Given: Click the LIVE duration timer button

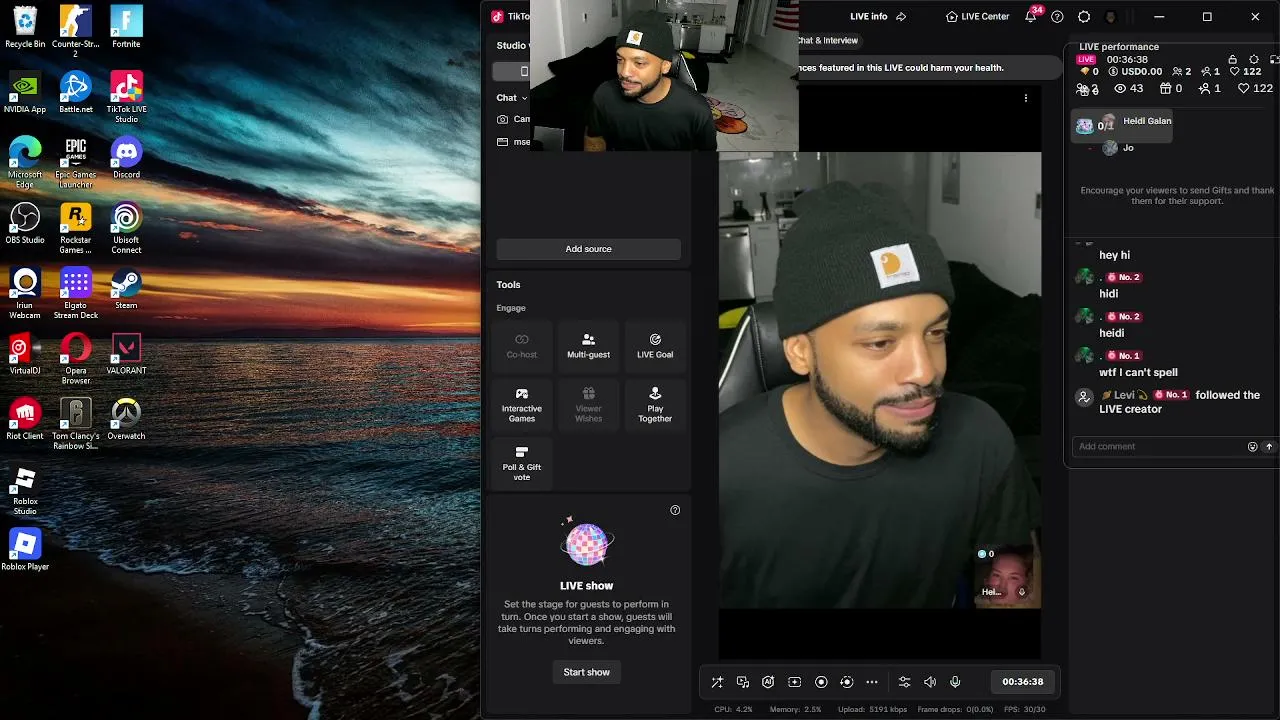Looking at the screenshot, I should [x=1023, y=682].
